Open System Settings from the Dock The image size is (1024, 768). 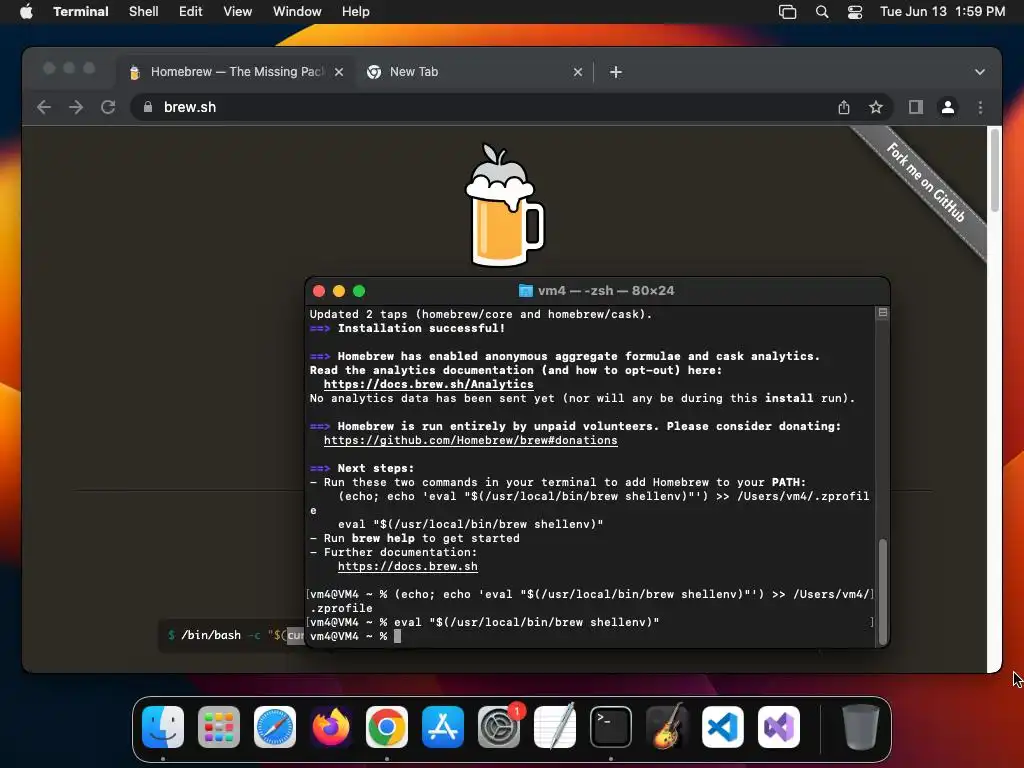tap(499, 727)
